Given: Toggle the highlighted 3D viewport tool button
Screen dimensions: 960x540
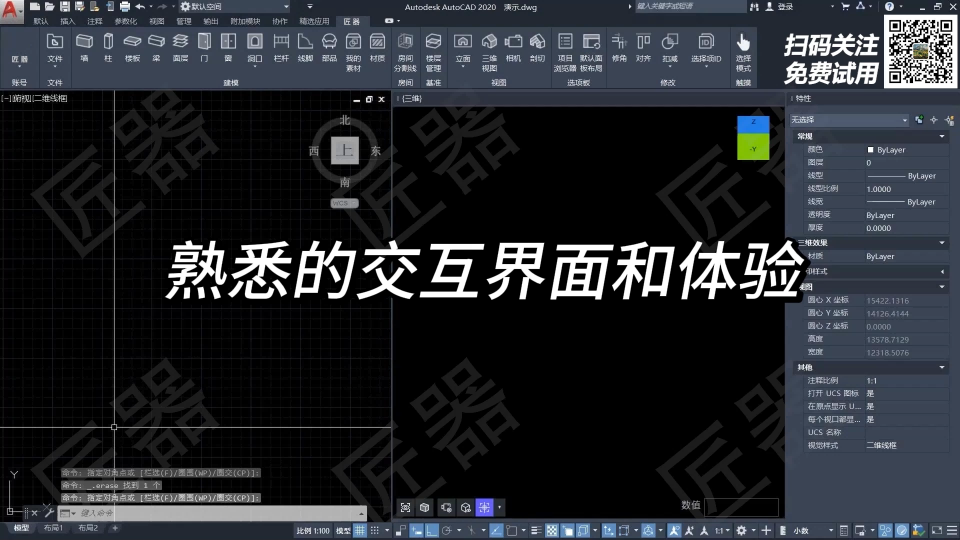Looking at the screenshot, I should (x=484, y=508).
